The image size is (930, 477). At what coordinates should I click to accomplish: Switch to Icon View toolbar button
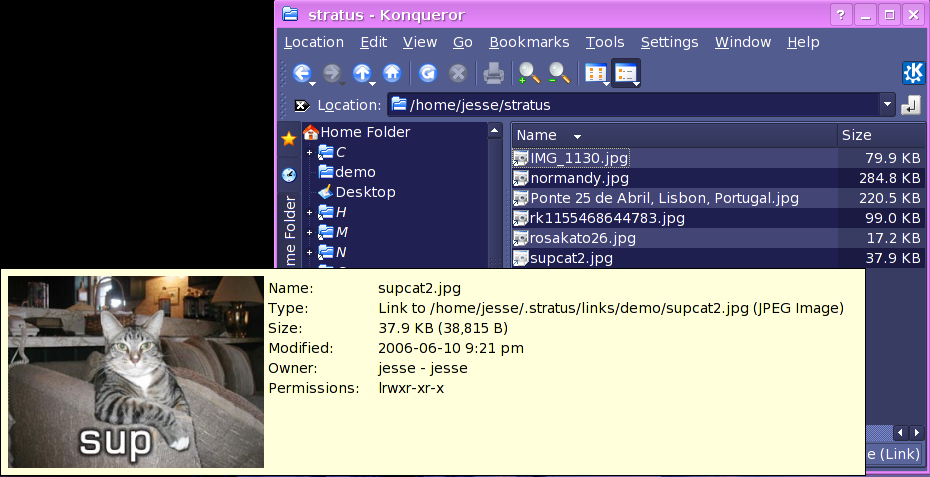(595, 73)
